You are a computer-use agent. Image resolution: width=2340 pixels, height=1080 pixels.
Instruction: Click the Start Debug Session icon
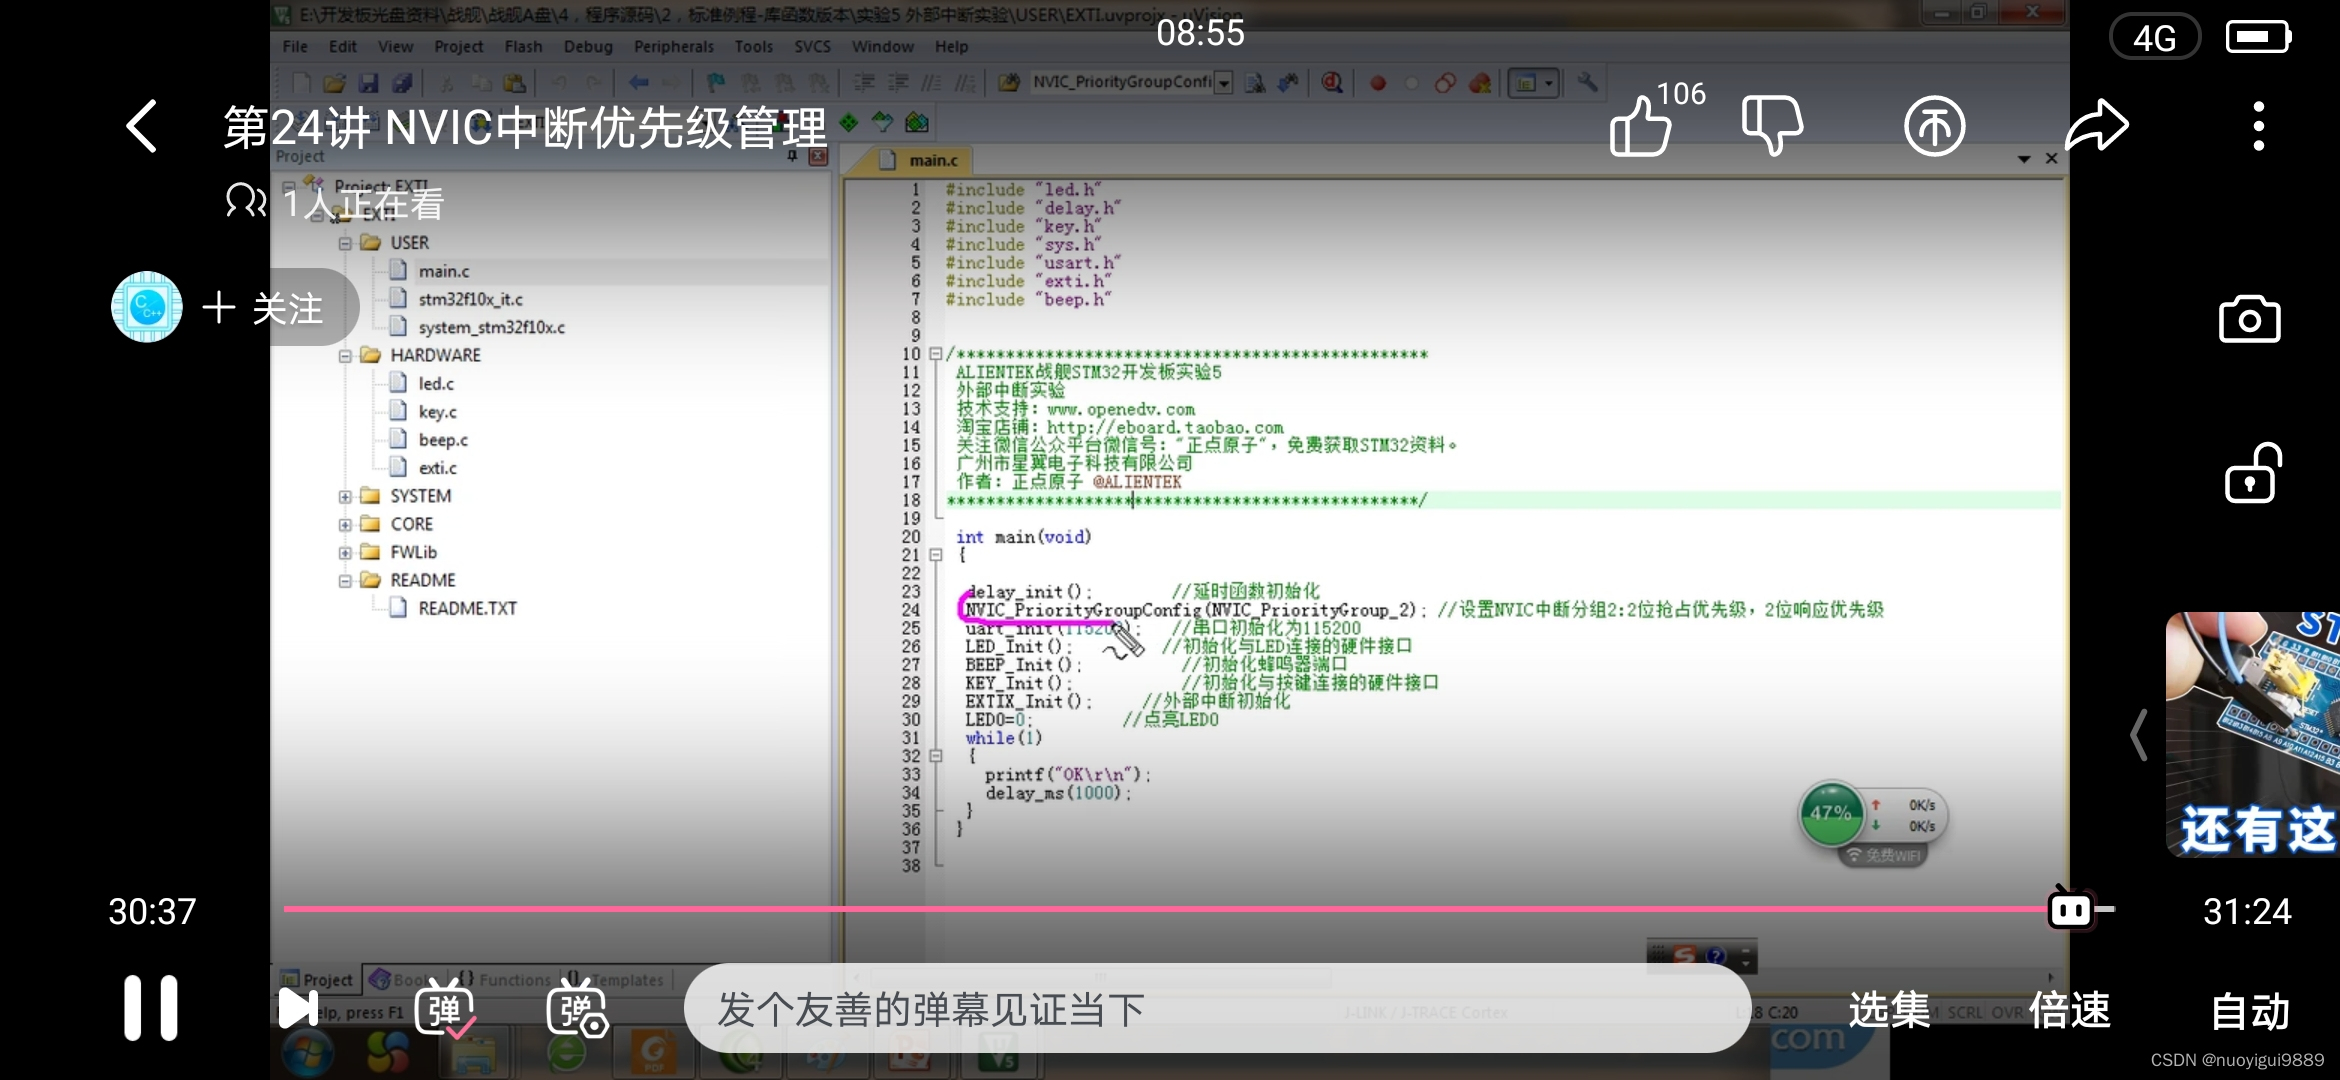coord(1330,84)
